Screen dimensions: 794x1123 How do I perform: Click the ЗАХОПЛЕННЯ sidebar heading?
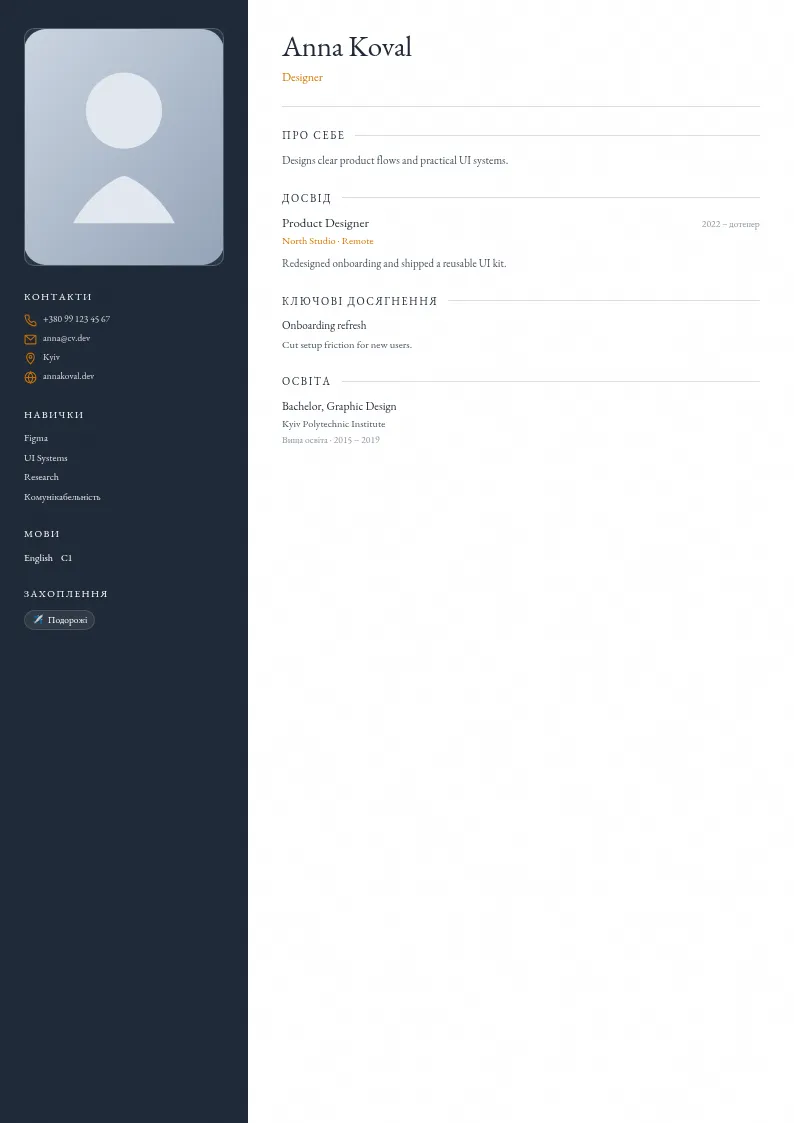click(x=66, y=594)
